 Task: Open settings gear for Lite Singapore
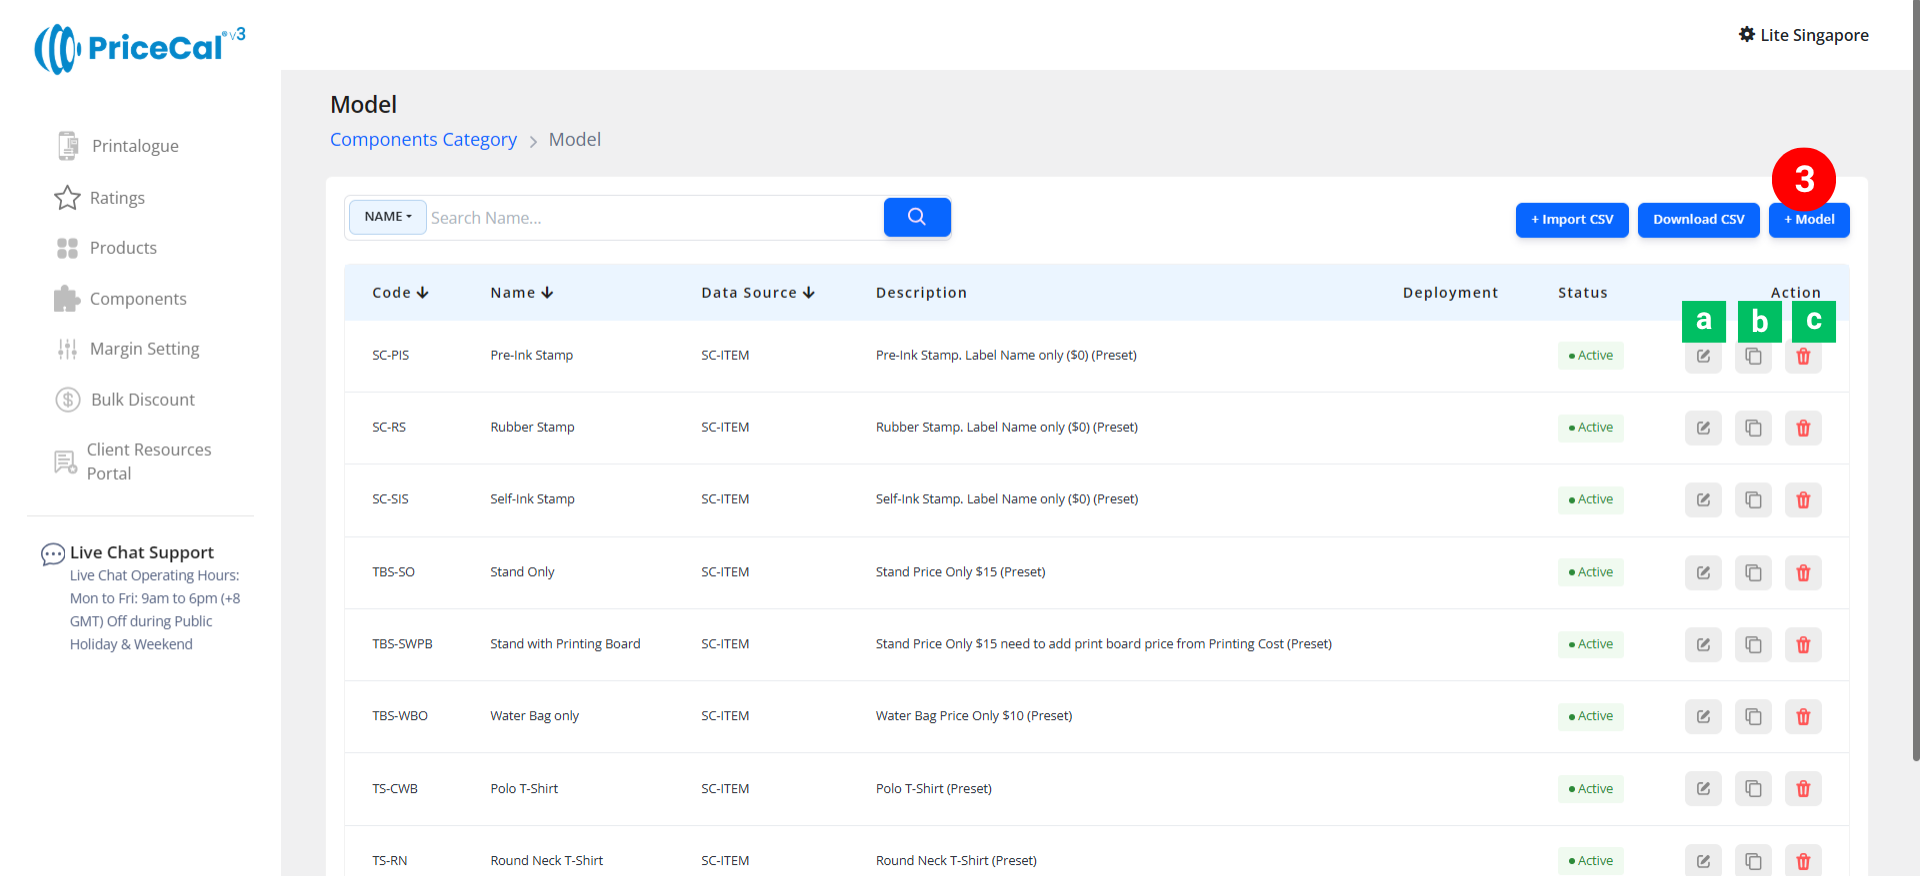coord(1746,35)
